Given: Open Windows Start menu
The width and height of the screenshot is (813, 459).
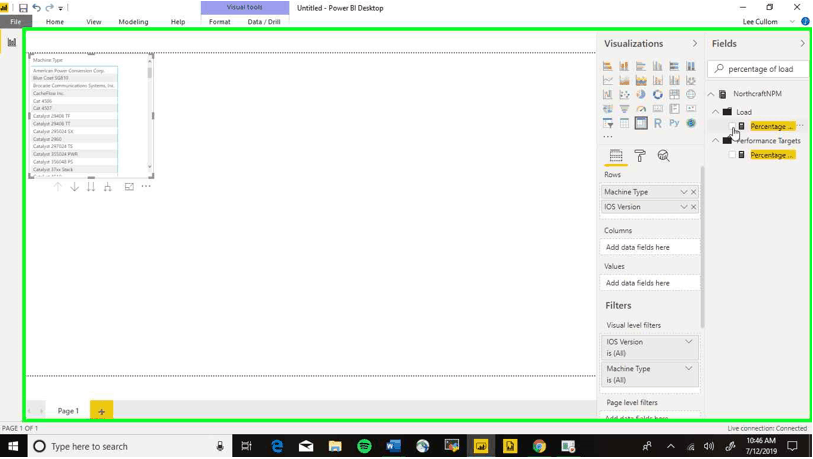Looking at the screenshot, I should pyautogui.click(x=13, y=446).
